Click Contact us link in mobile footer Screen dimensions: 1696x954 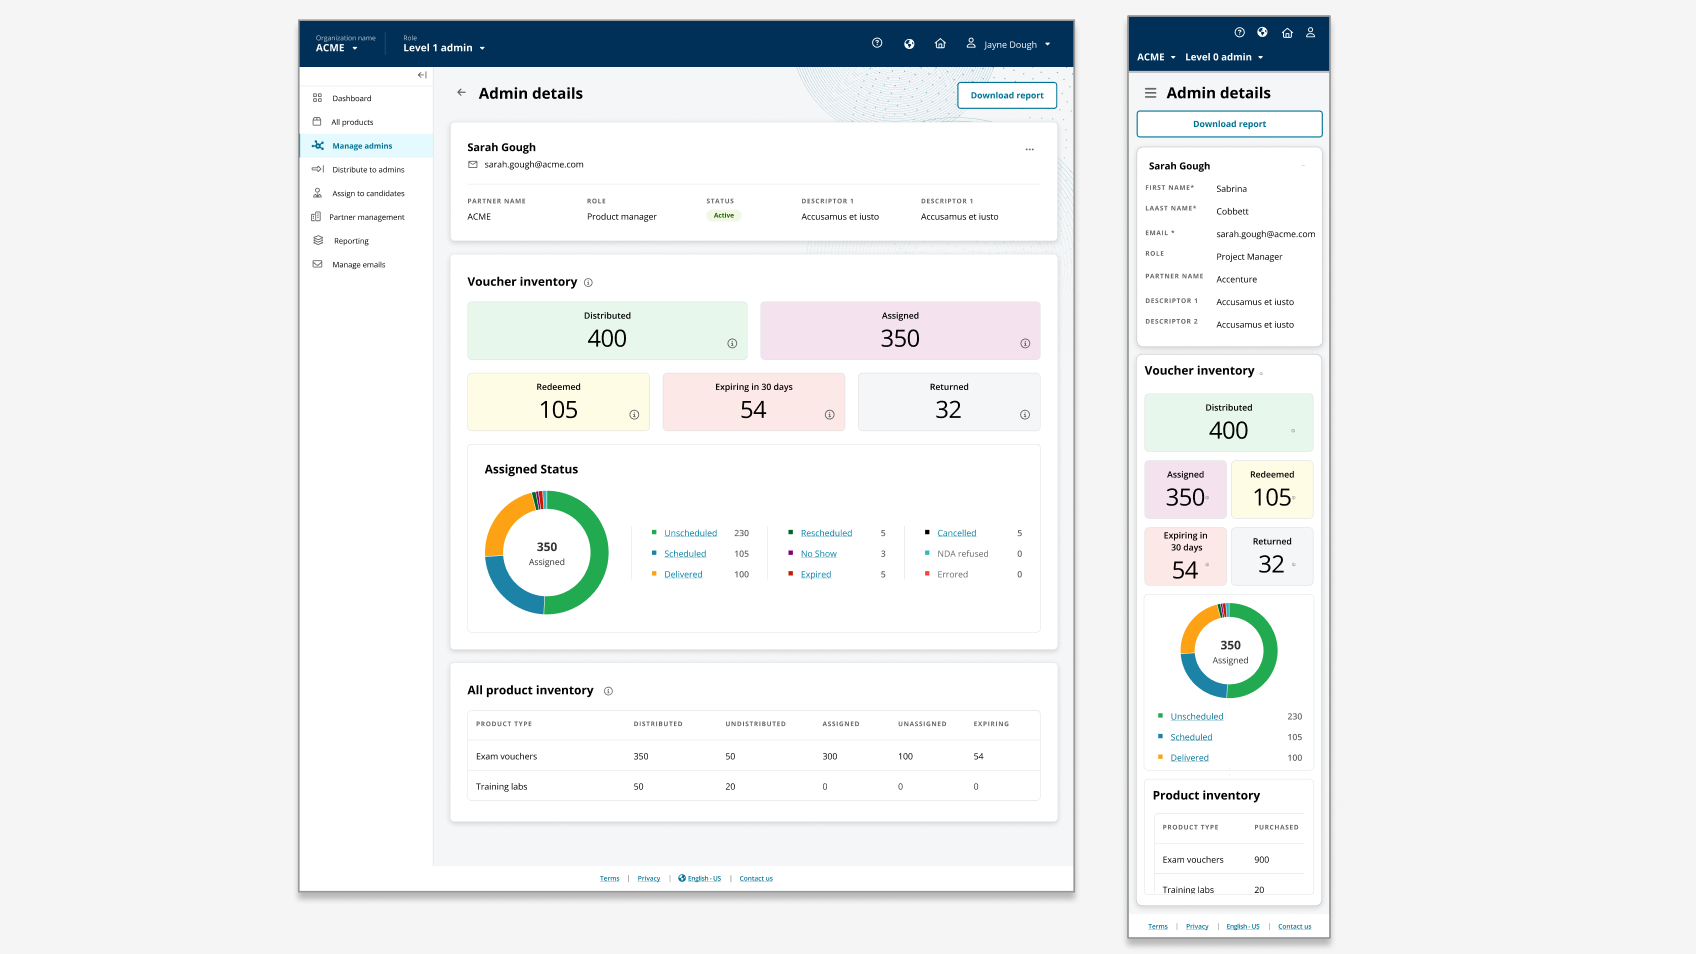(x=1294, y=927)
